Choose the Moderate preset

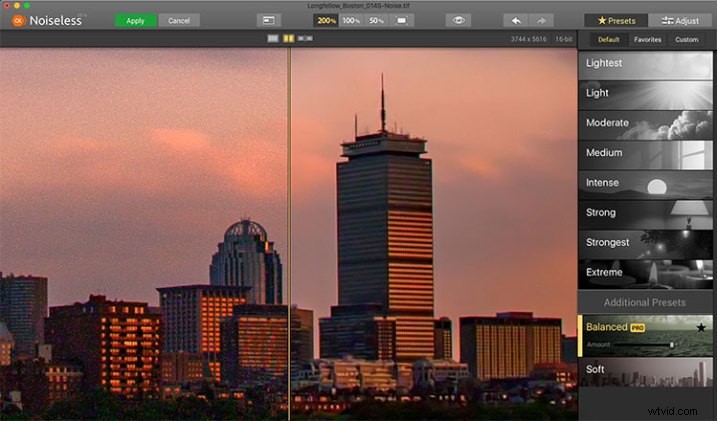645,125
